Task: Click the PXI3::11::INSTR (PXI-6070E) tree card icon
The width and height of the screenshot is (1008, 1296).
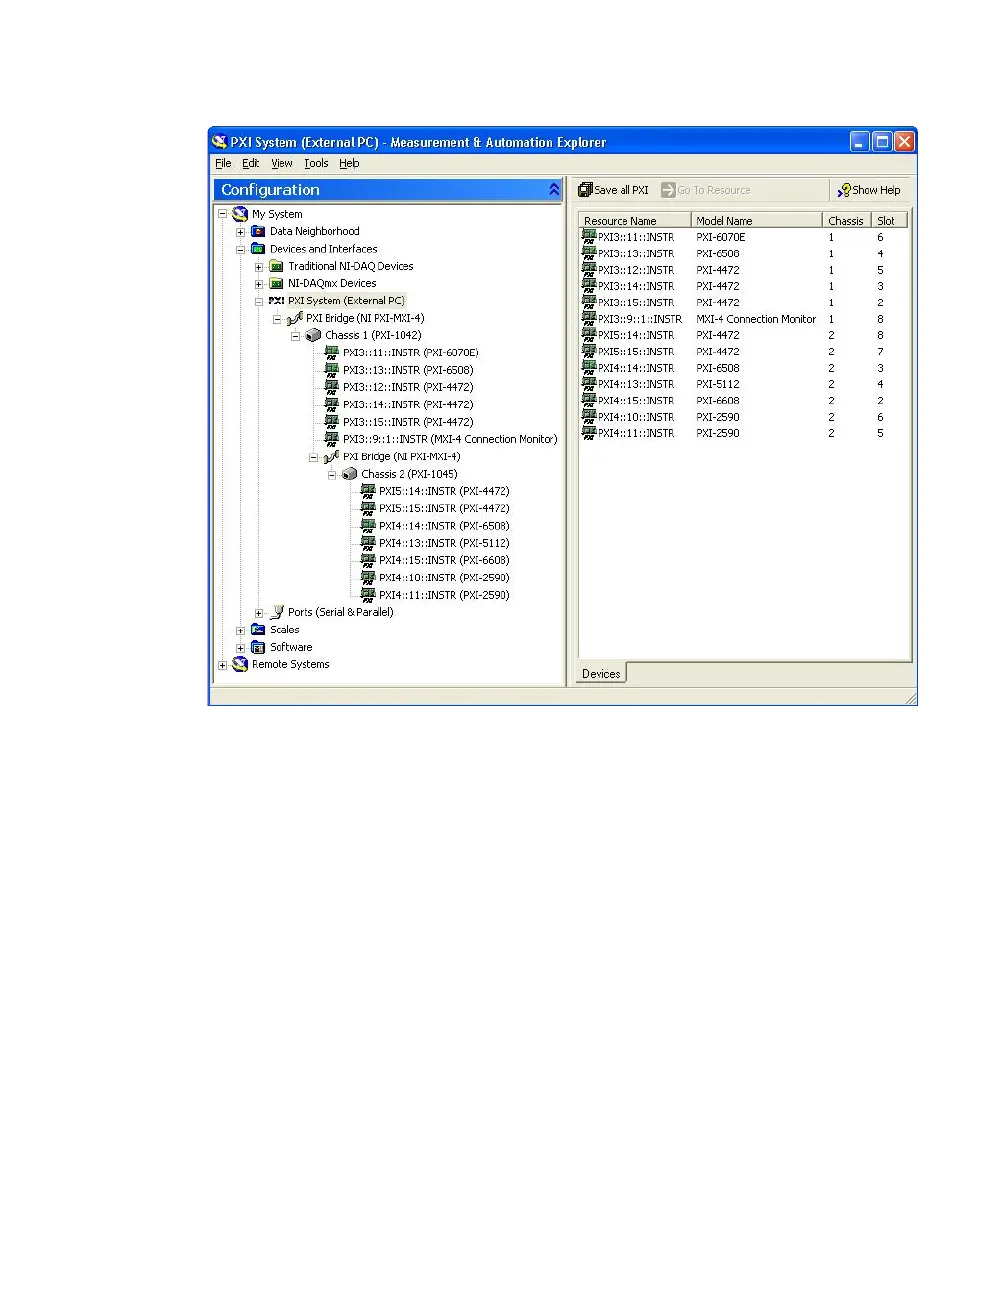Action: (x=332, y=352)
